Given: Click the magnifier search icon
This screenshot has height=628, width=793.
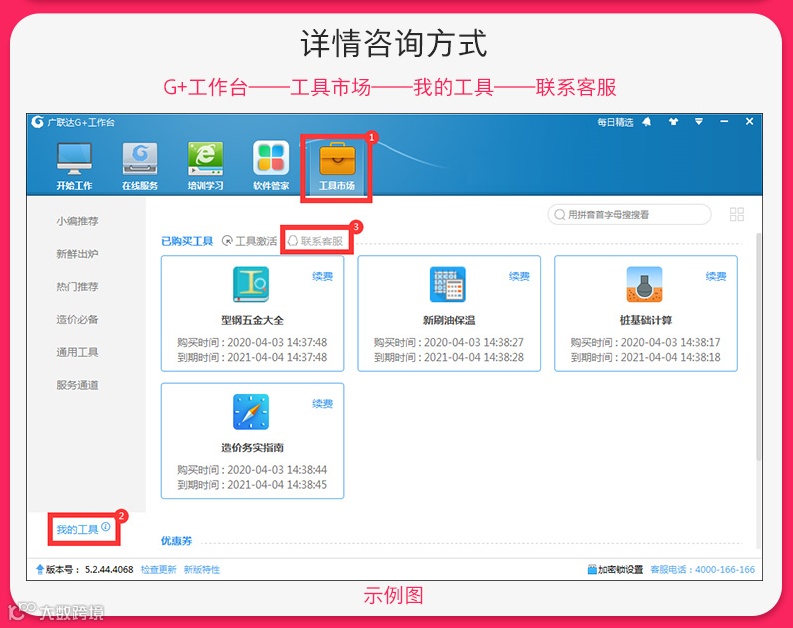Looking at the screenshot, I should (559, 215).
